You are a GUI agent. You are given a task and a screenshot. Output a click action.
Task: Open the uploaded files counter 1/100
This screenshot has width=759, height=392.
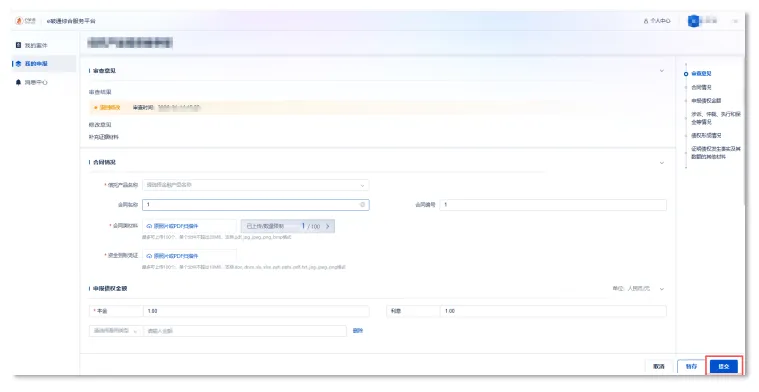(288, 226)
